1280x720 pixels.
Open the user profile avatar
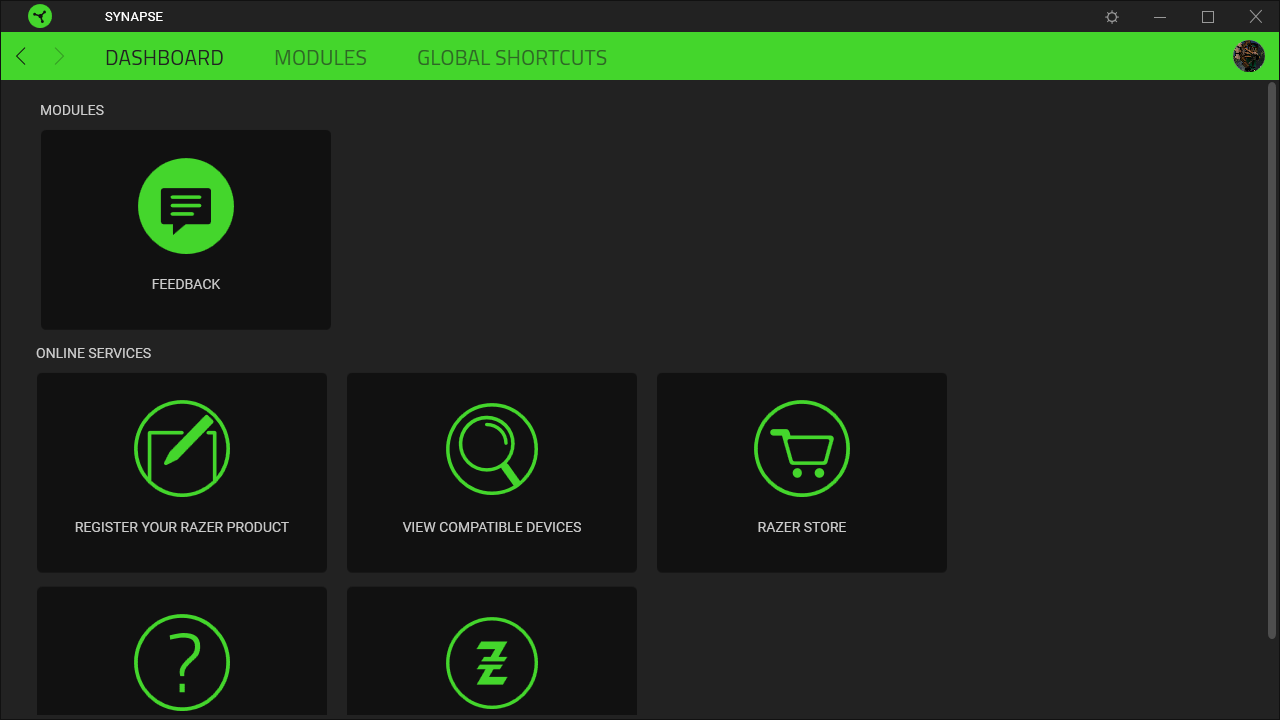(x=1249, y=56)
